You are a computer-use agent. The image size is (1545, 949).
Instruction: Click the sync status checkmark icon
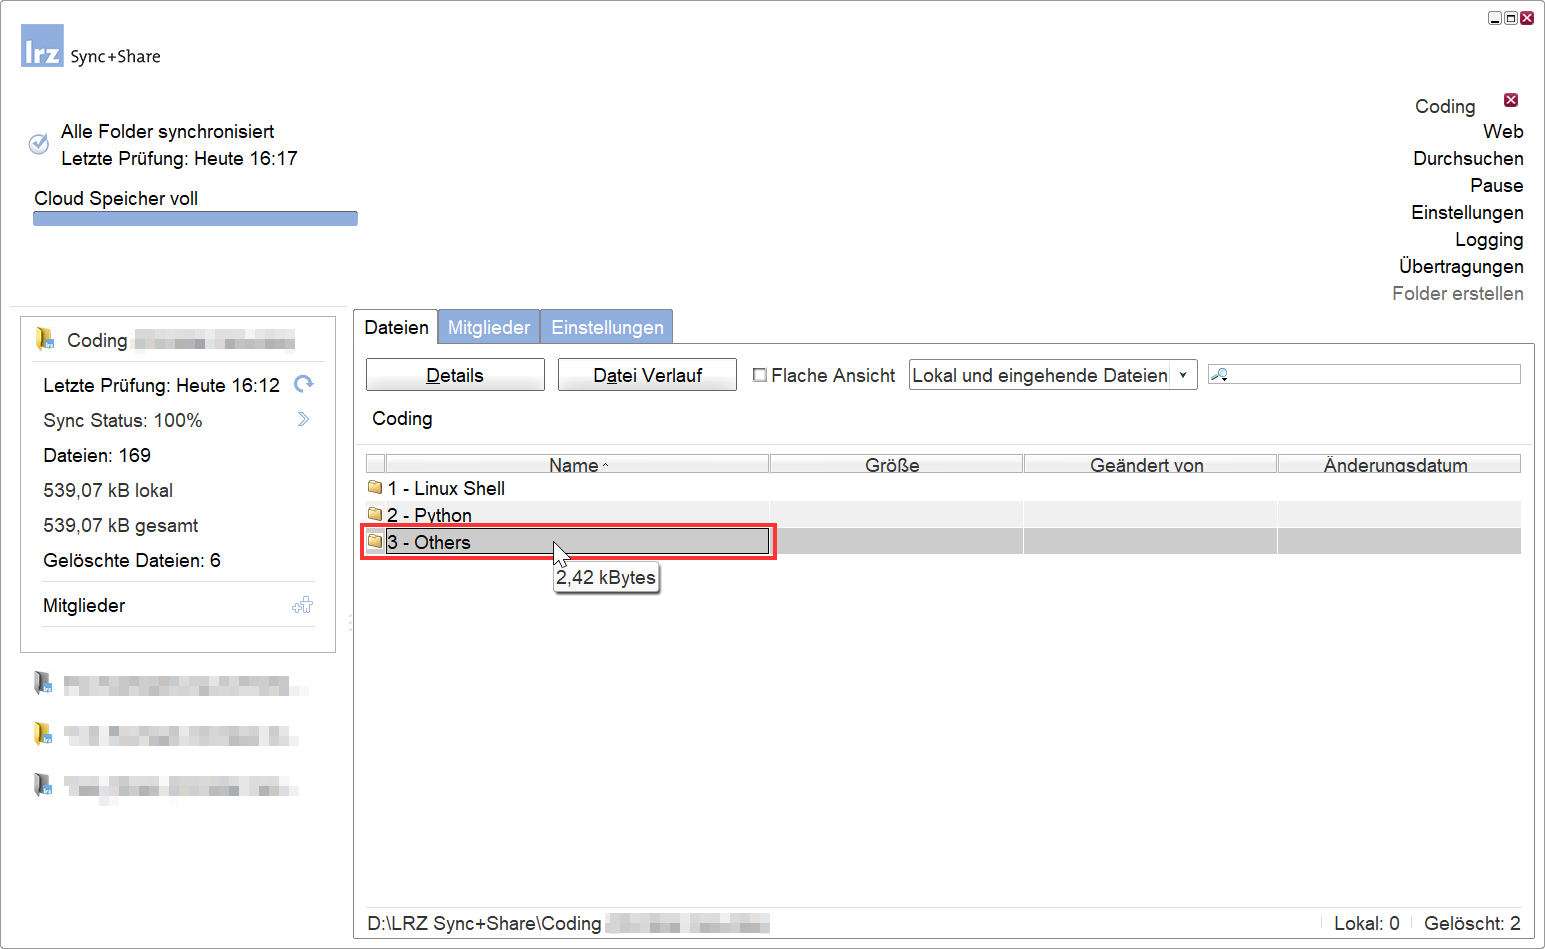coord(39,144)
